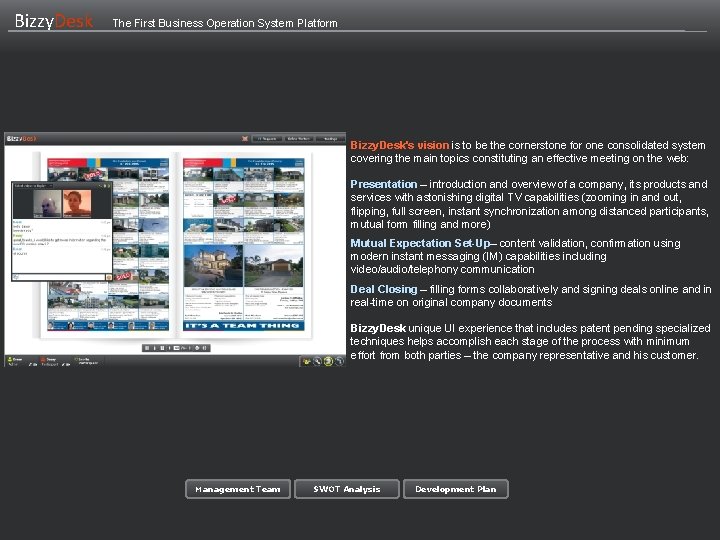Image resolution: width=720 pixels, height=540 pixels.
Task: Click the wrench tools icon in the embedded app's bottom bar
Action: tap(317, 361)
